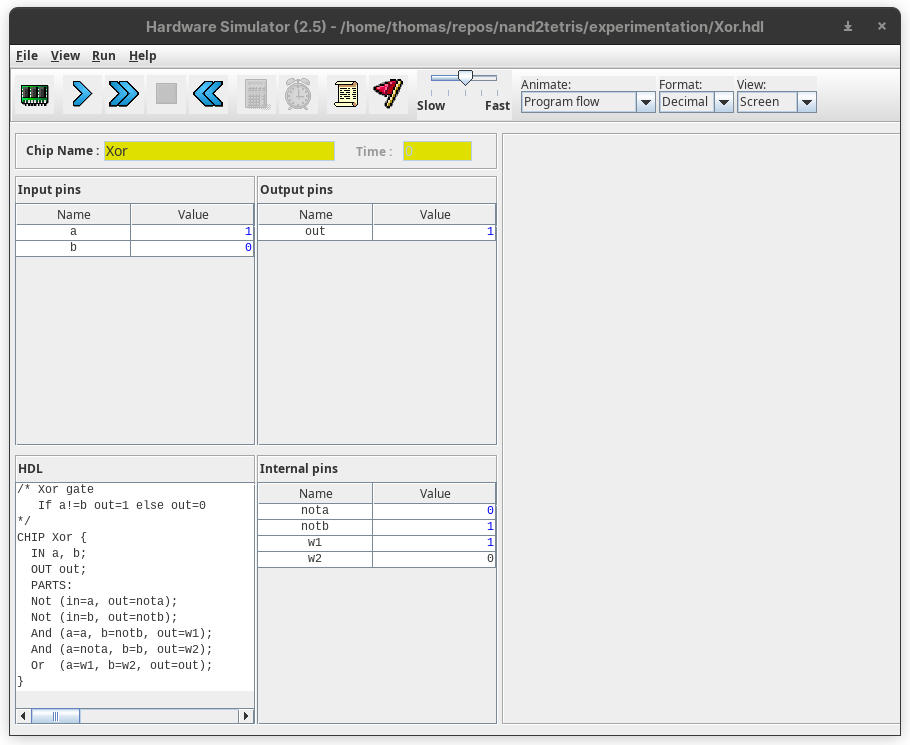910x745 pixels.
Task: Run the script with Fast Forward
Action: tap(123, 94)
